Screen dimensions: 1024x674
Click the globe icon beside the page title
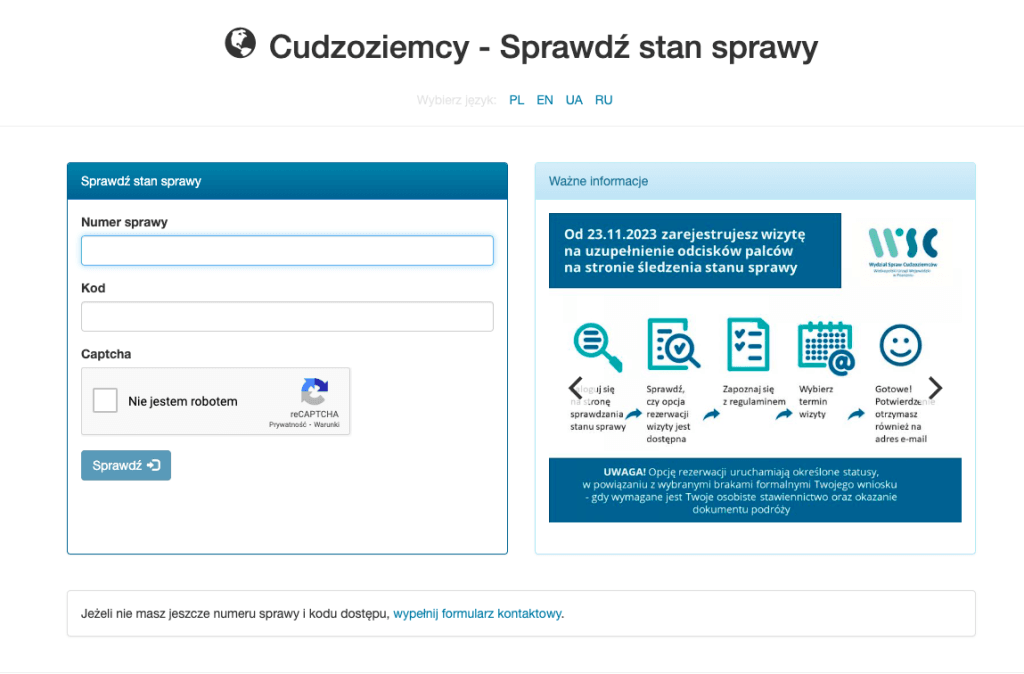pyautogui.click(x=240, y=44)
